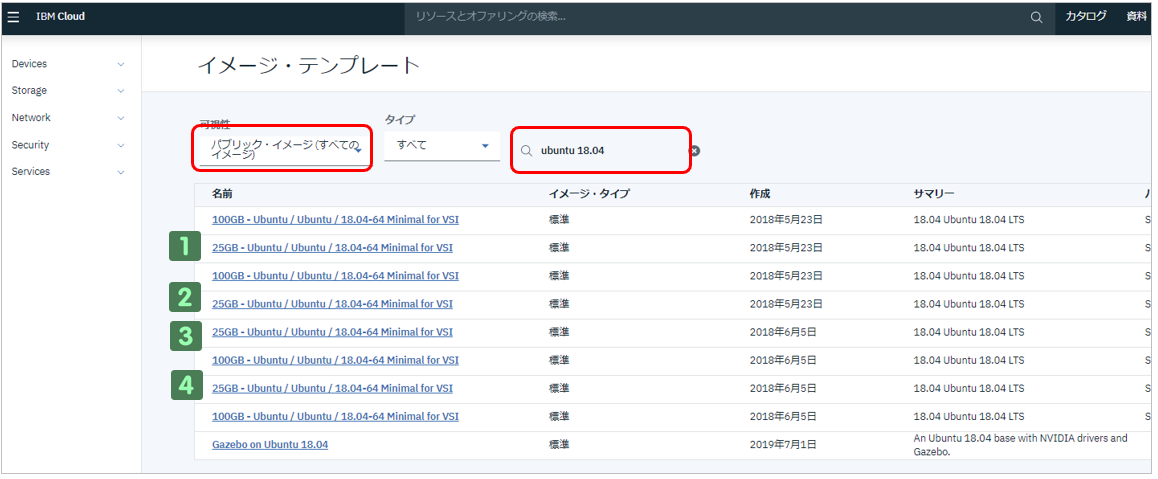
Task: Click the イメージ・テンプレート page heading
Action: coord(309,66)
